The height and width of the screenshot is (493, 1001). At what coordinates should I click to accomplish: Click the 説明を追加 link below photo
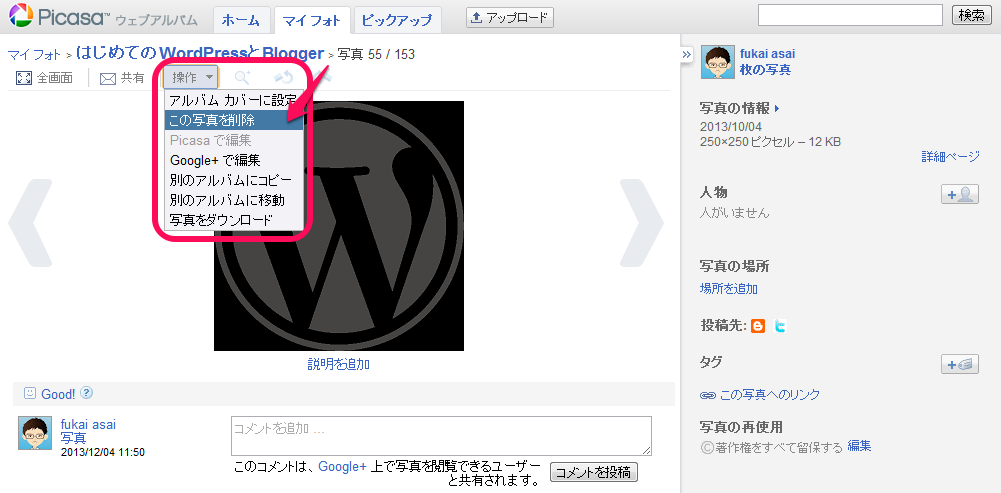tap(339, 364)
